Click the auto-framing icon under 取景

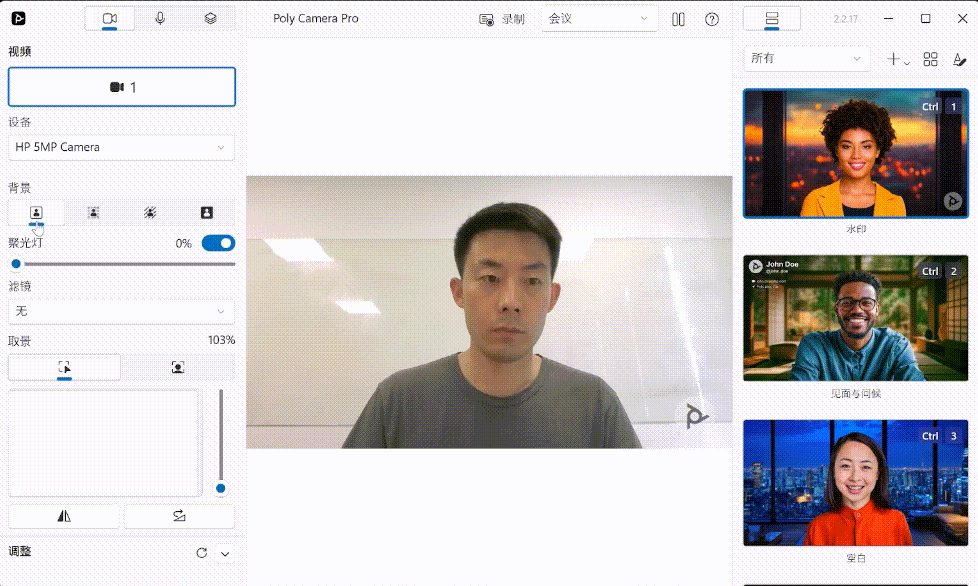(178, 367)
